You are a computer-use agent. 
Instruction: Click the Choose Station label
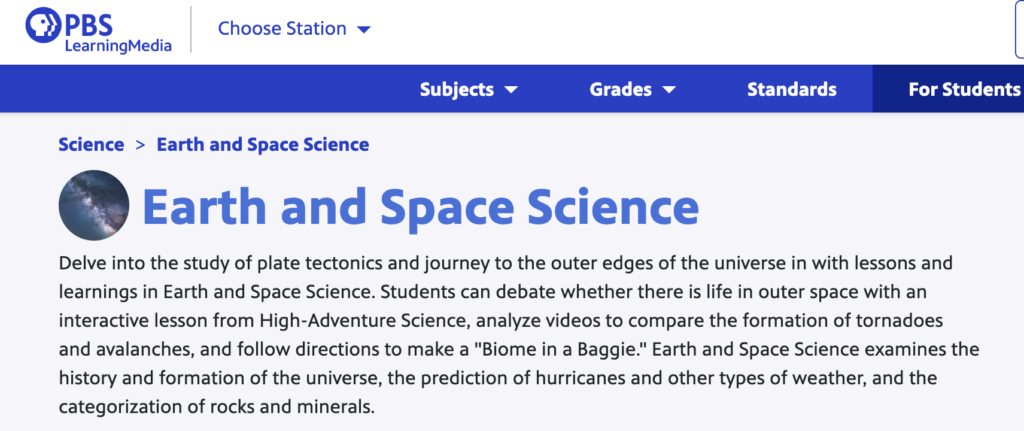tap(282, 29)
